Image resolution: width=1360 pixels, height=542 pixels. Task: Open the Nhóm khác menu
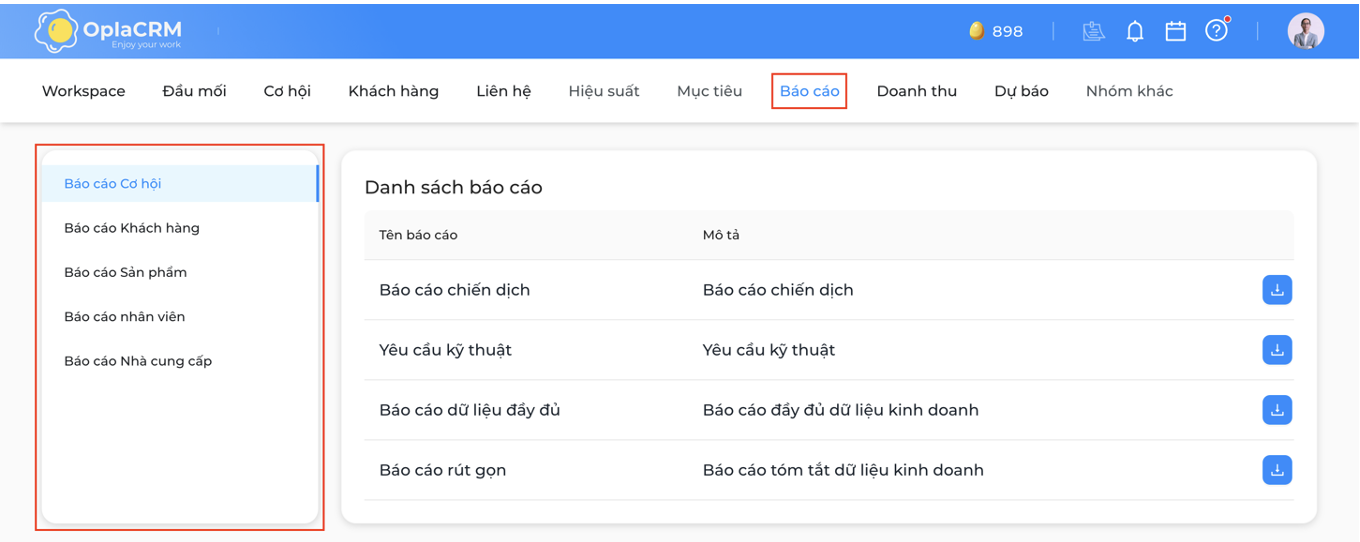[1129, 91]
